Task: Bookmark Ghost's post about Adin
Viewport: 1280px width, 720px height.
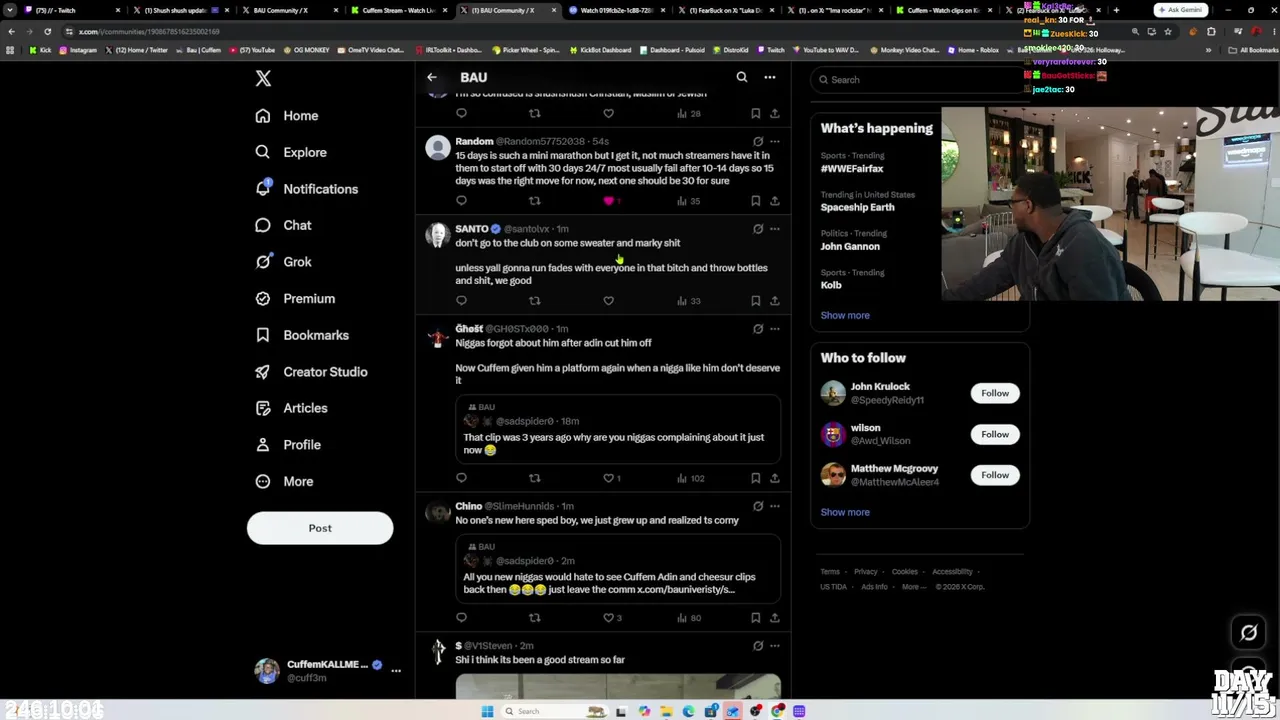Action: [x=755, y=478]
